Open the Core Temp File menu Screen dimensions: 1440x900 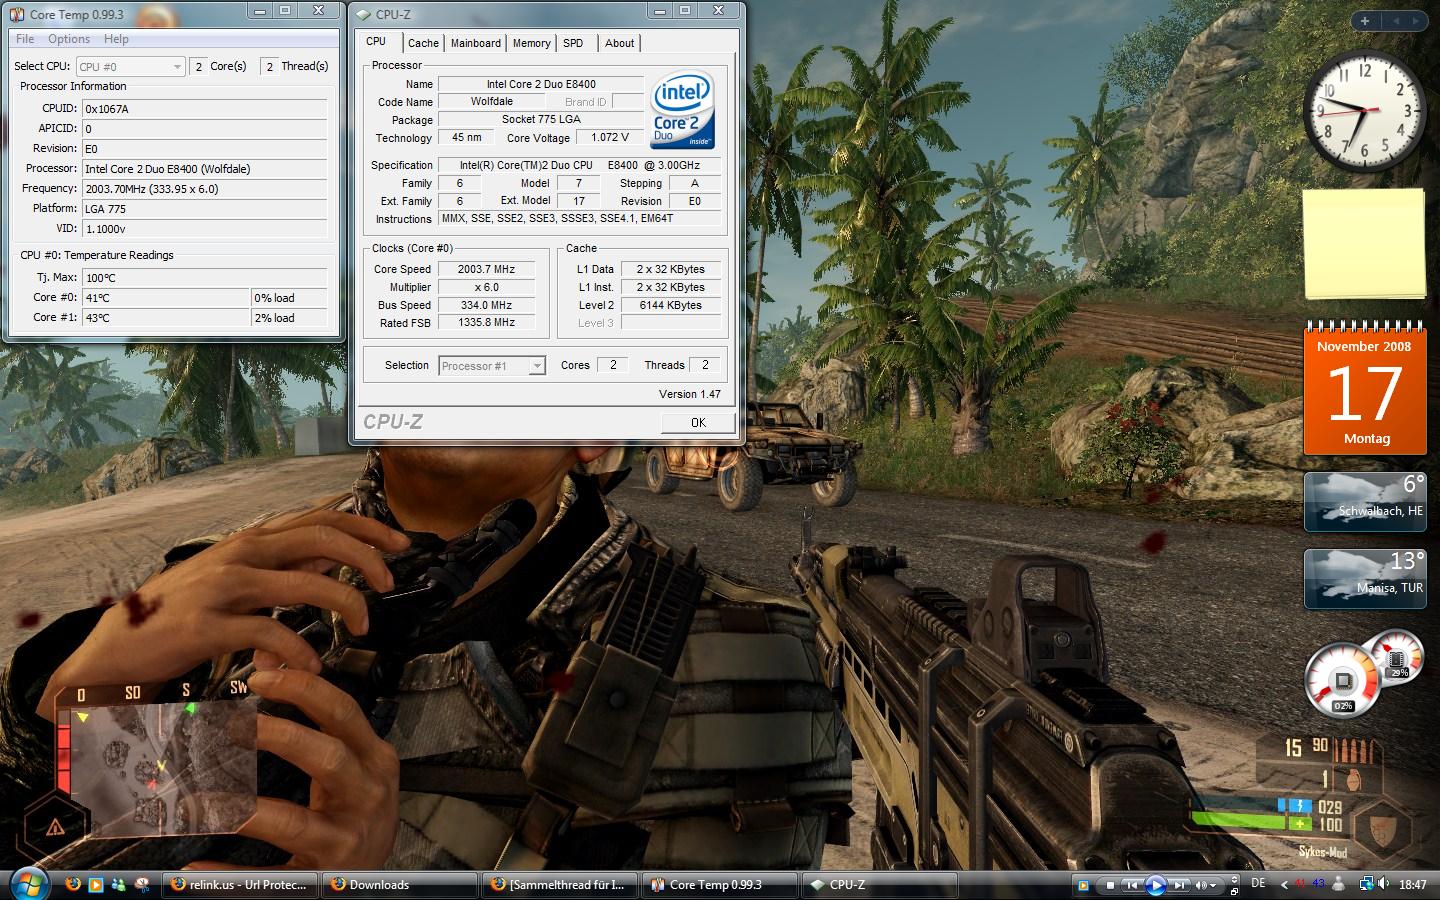click(25, 39)
